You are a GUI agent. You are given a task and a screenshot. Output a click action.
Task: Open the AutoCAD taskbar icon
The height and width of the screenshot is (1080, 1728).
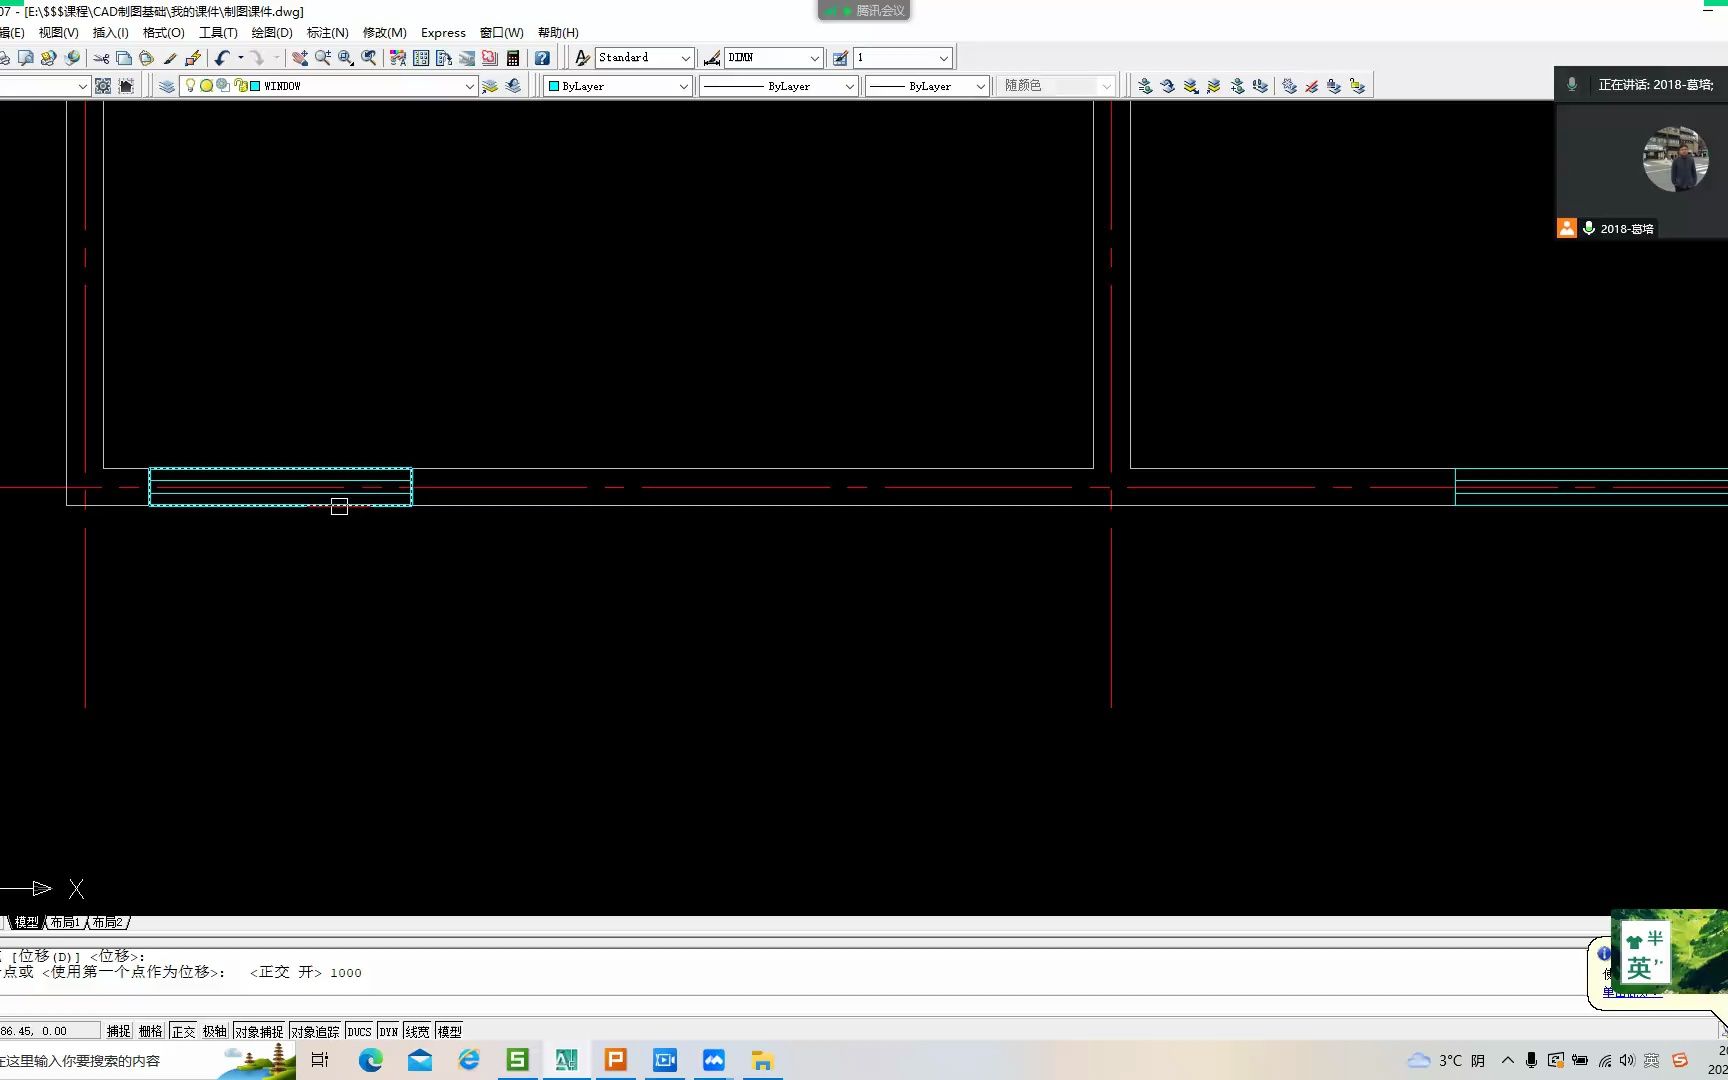click(566, 1060)
